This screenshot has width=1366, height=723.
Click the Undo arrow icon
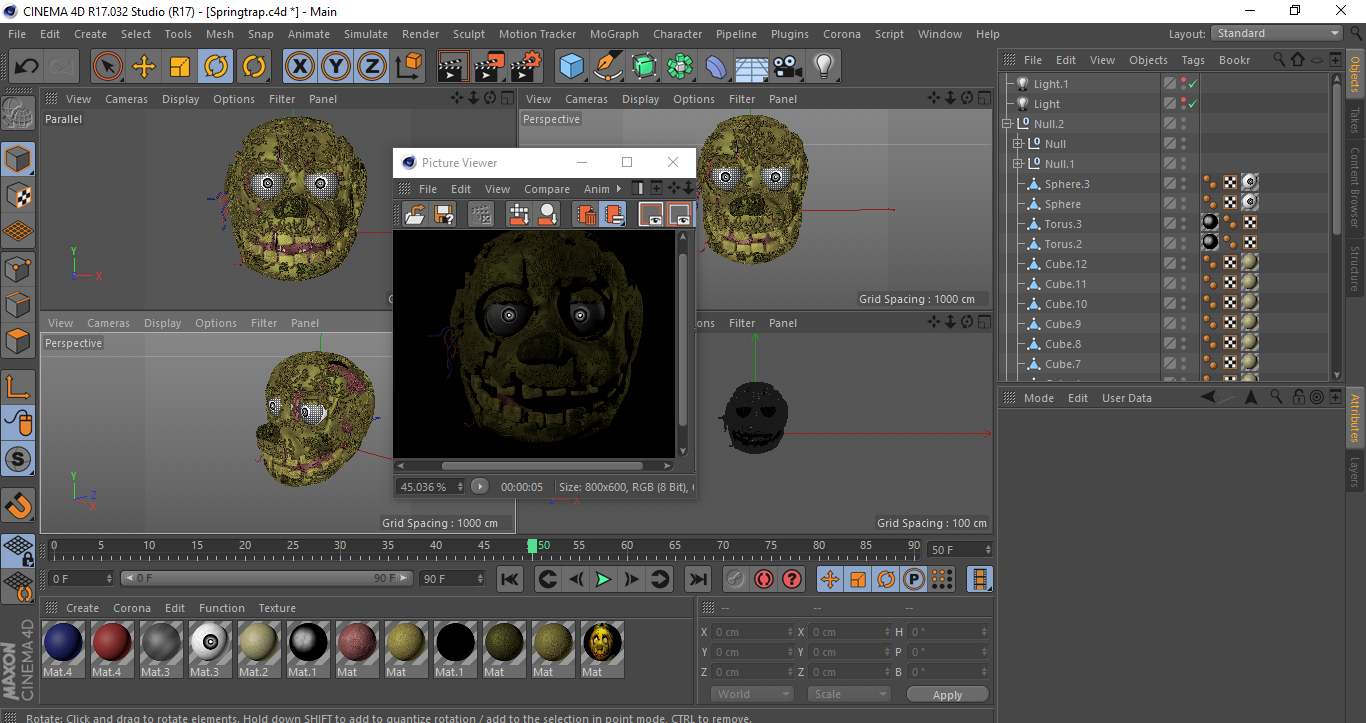27,67
